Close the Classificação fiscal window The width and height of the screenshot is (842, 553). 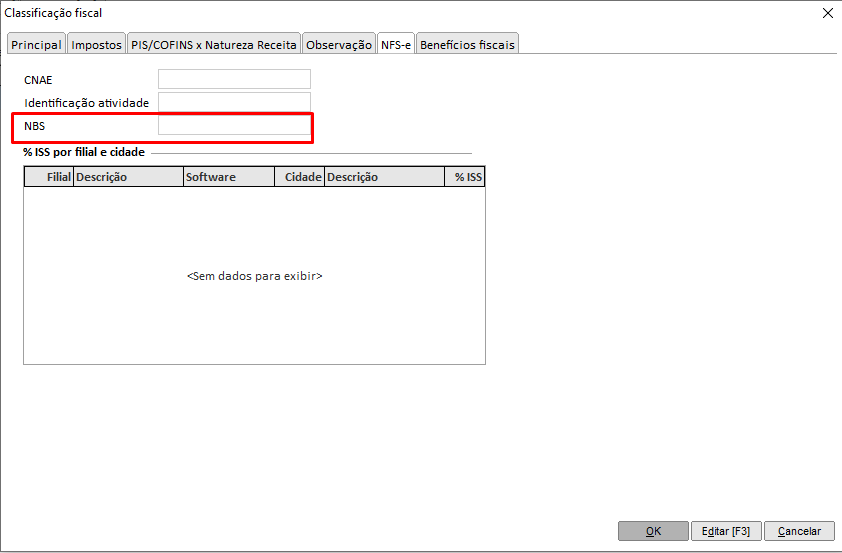(x=827, y=13)
